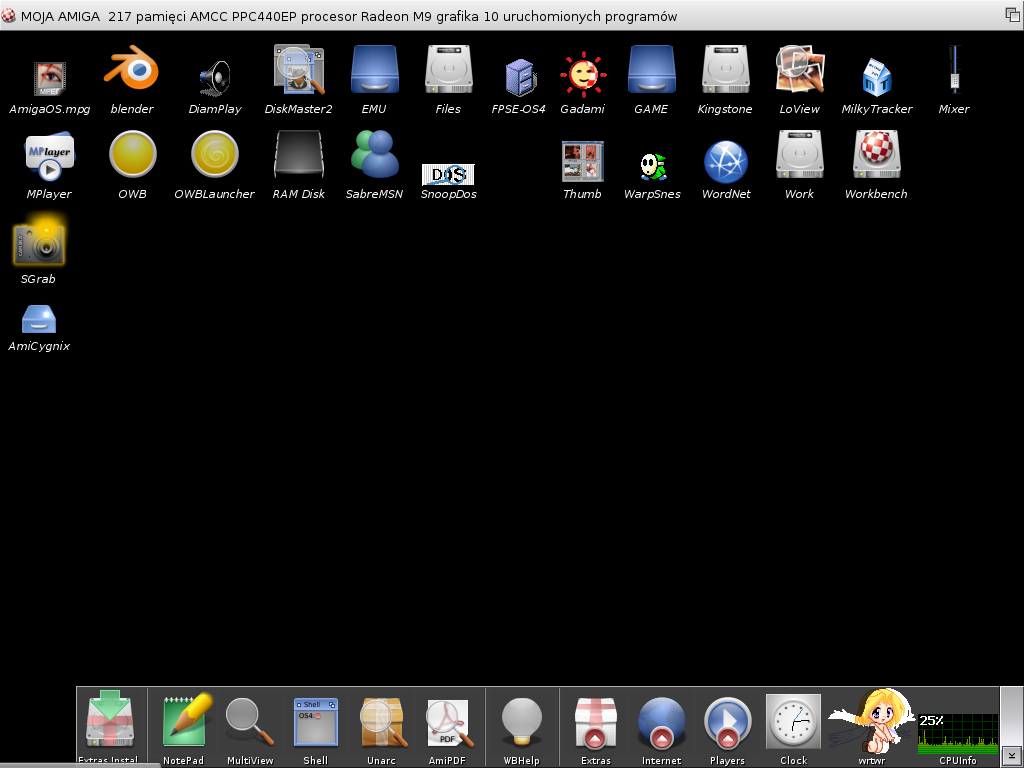Open the RAM Disk icon
This screenshot has height=768, width=1024.
298,154
